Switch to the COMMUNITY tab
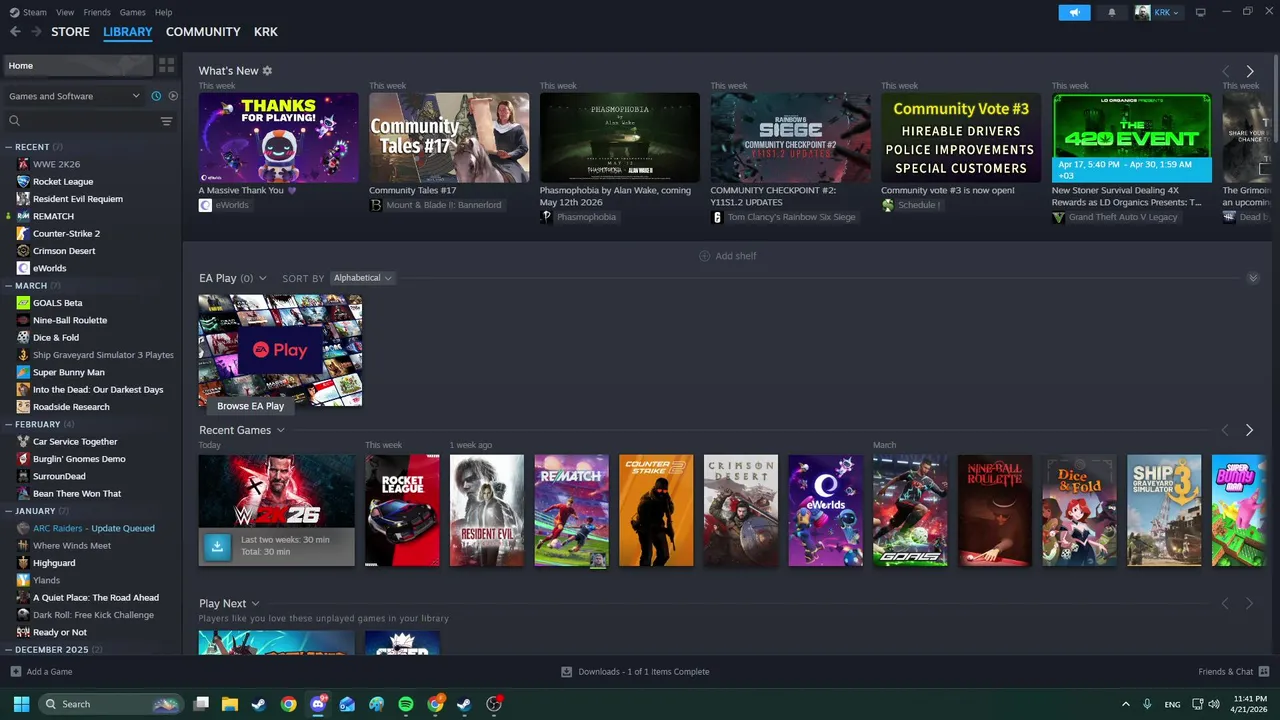Screen dimensions: 1280x720 click(203, 32)
